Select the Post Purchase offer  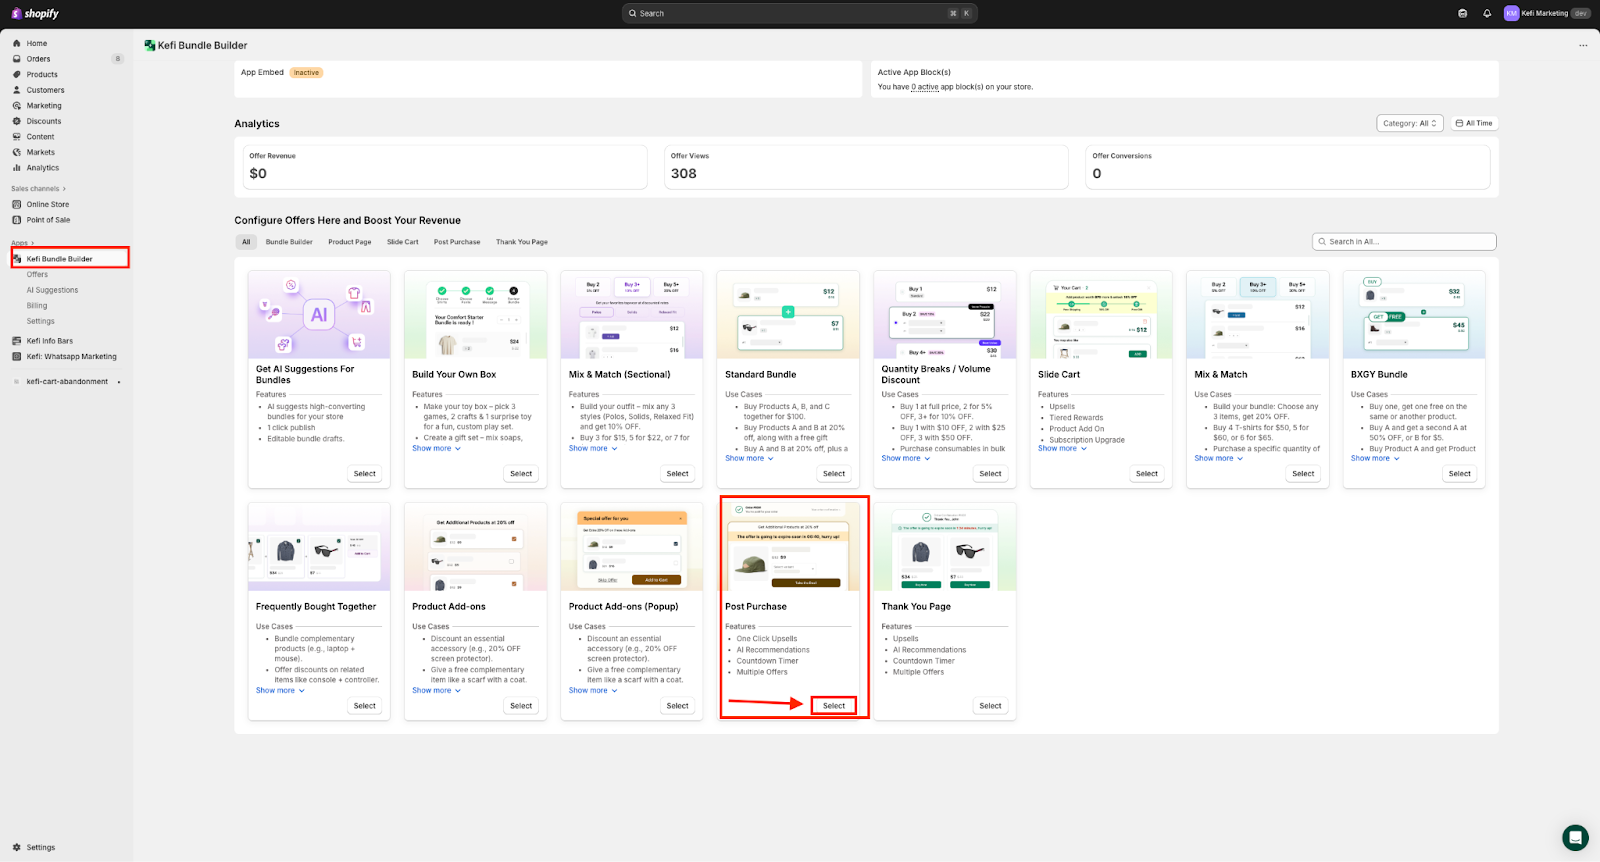click(833, 706)
